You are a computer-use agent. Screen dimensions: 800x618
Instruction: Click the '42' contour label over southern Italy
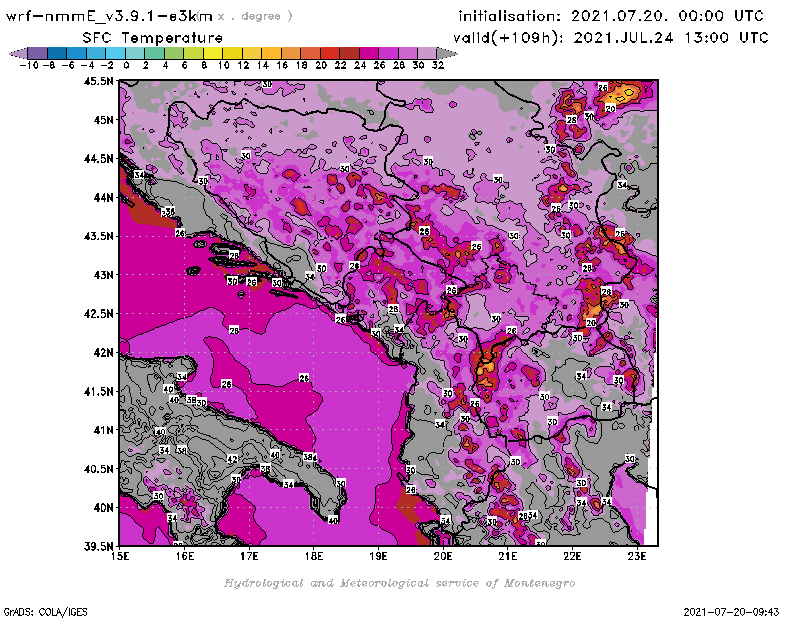tap(232, 459)
